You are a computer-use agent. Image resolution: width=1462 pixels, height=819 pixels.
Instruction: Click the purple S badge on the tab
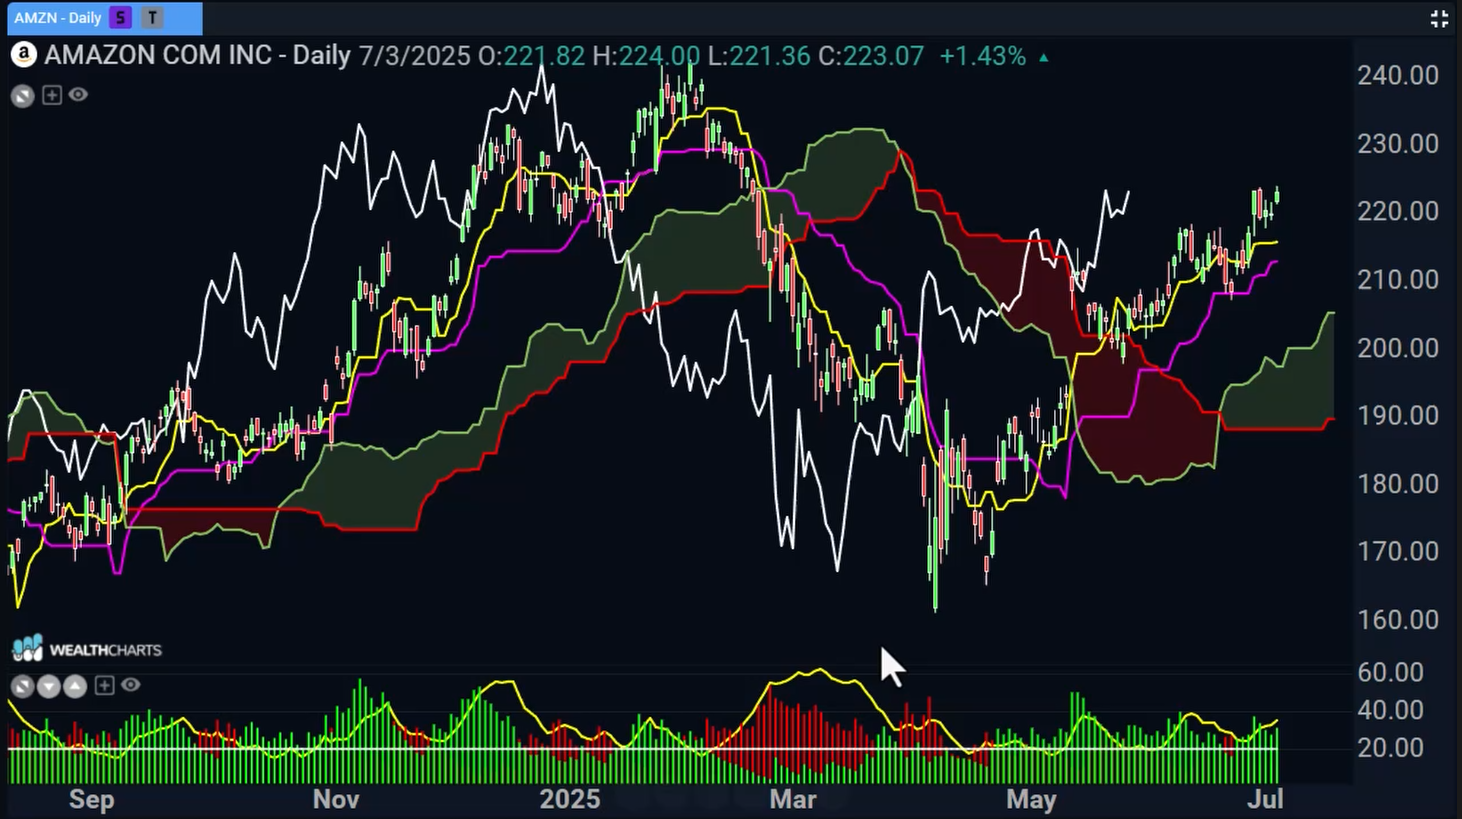point(121,18)
